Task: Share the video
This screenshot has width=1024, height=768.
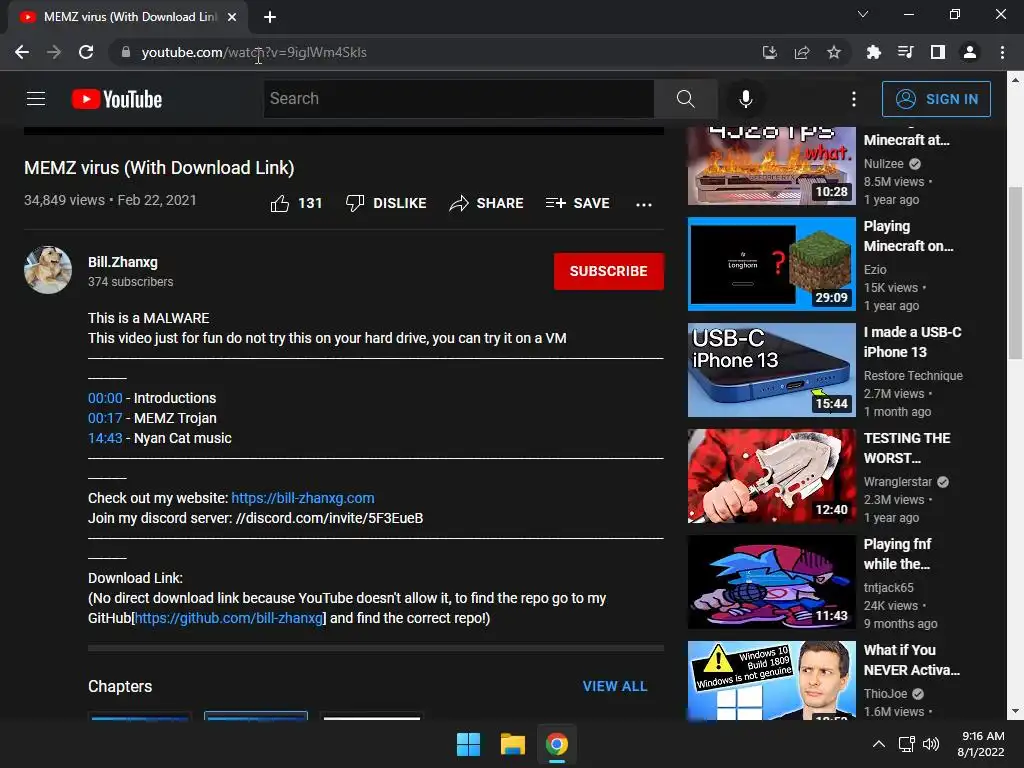Action: pos(487,203)
